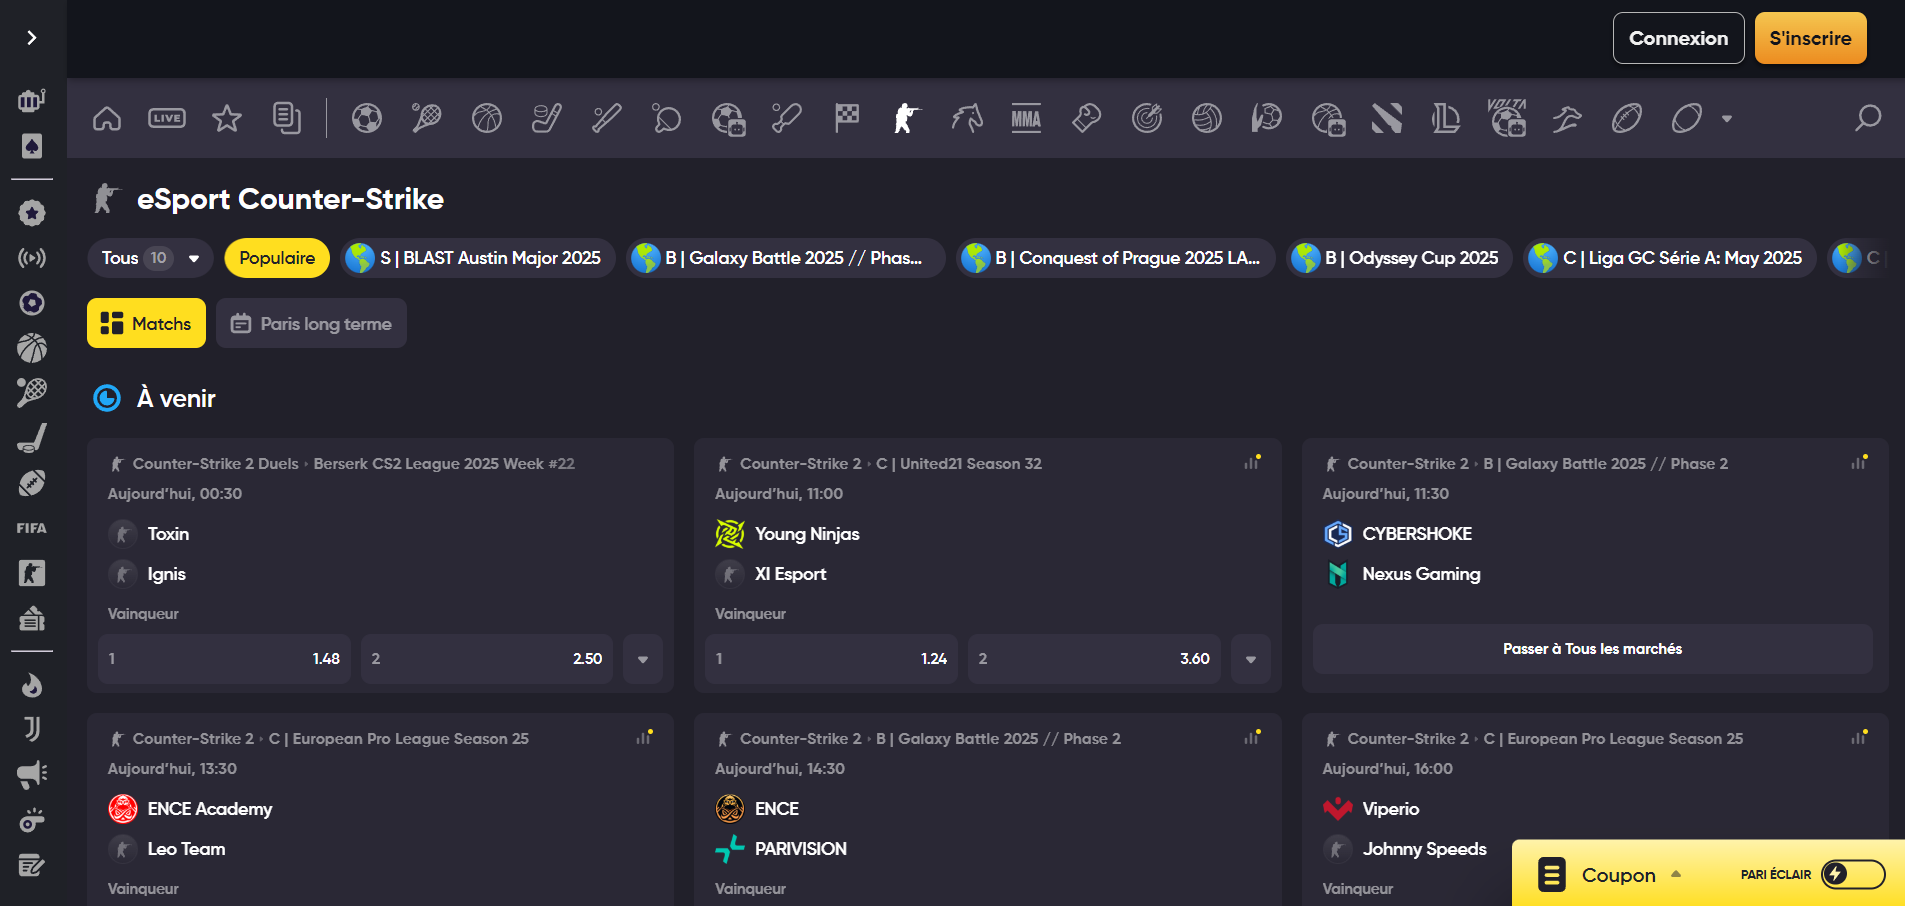Screen dimensions: 1905x906
Task: Select the Volta football icon
Action: coord(1507,118)
